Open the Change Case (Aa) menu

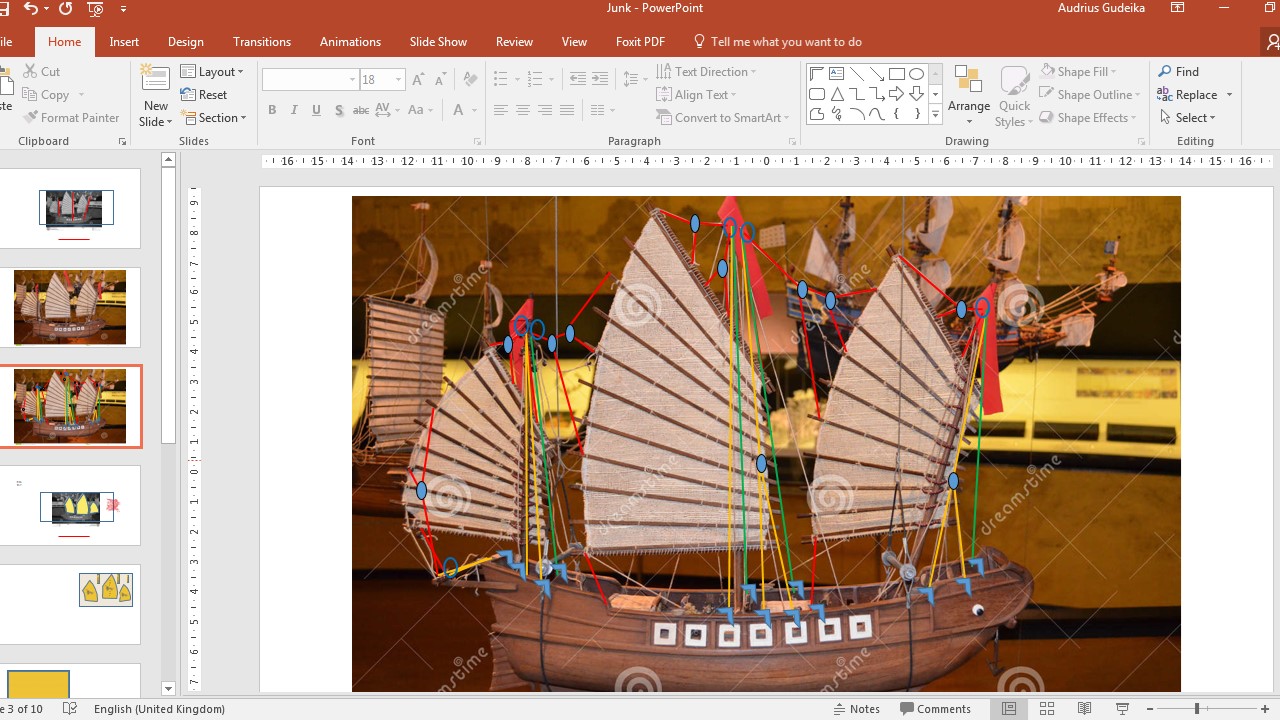click(420, 111)
